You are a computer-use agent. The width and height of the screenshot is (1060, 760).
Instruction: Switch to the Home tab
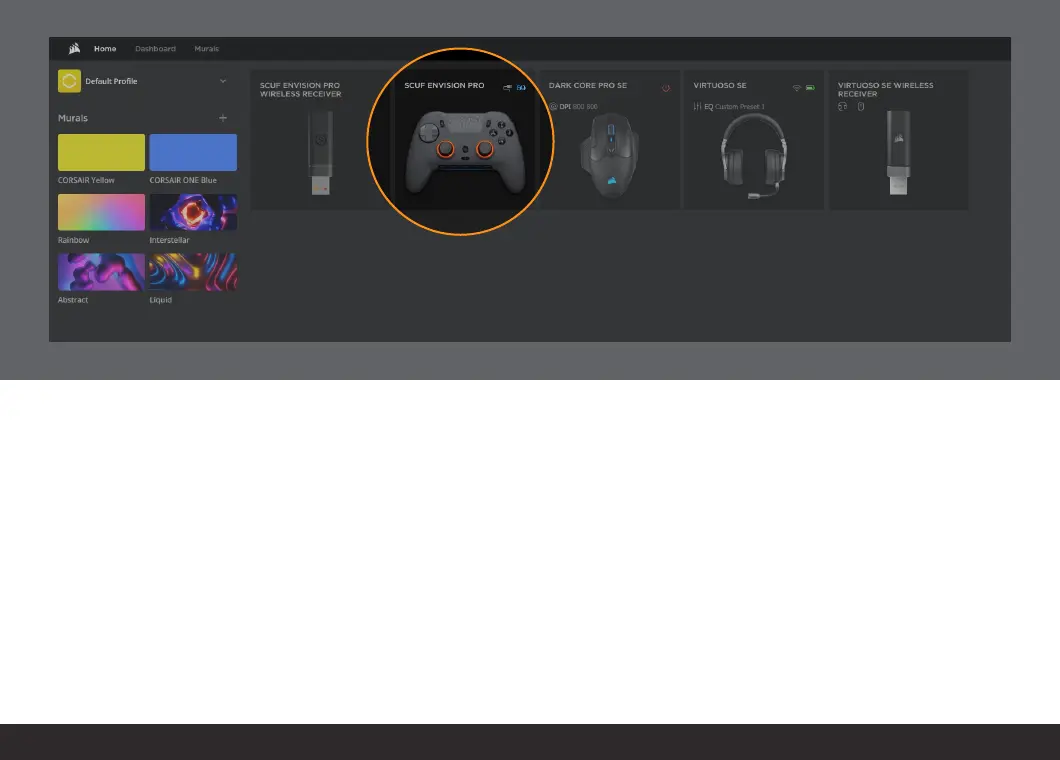coord(105,49)
